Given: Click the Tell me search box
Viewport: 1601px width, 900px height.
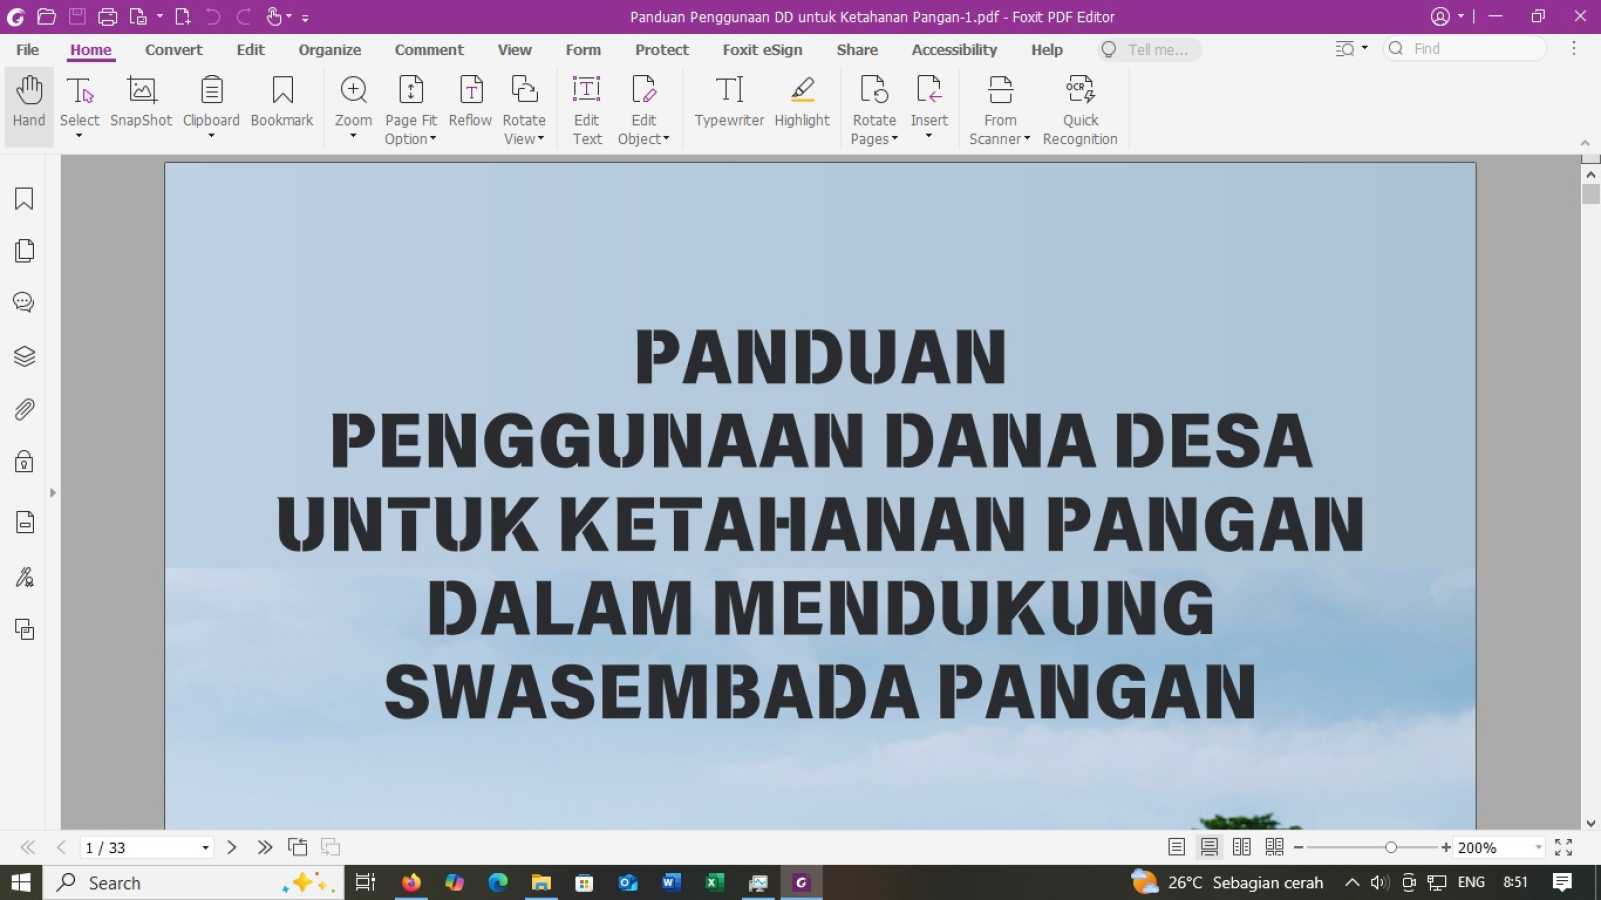Looking at the screenshot, I should (x=1150, y=49).
